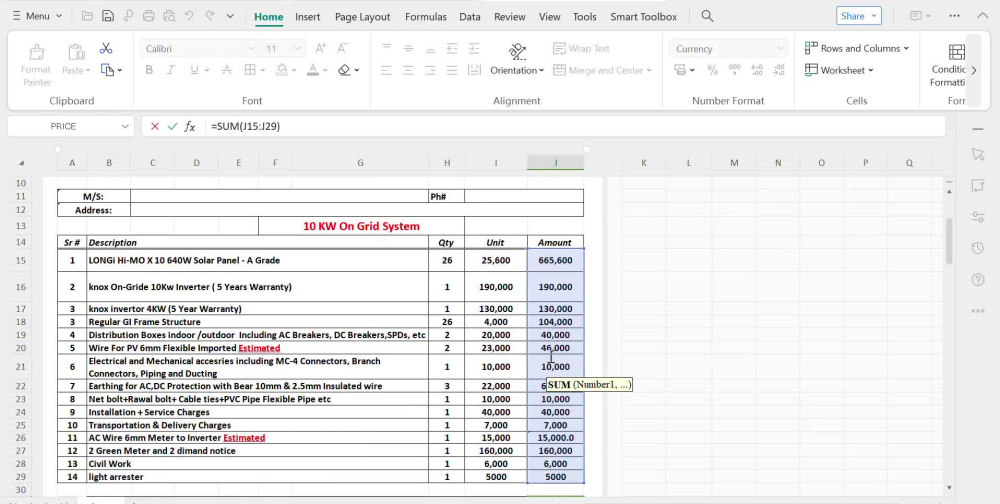Open the Rows and Columns dropdown
Screen dimensions: 1000x504
[x=857, y=48]
